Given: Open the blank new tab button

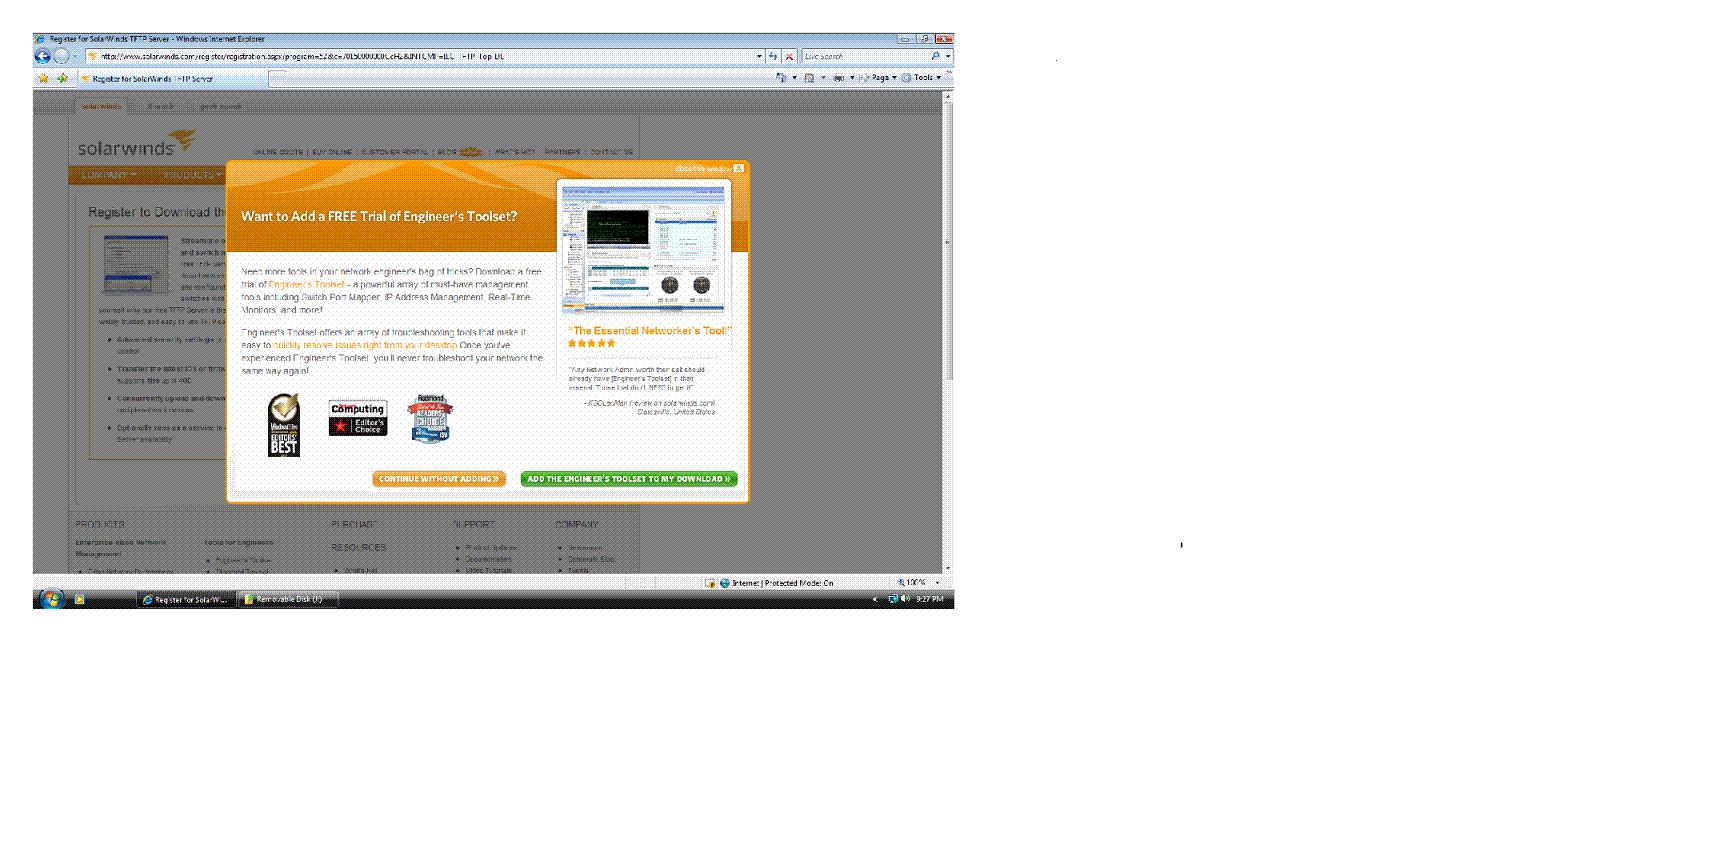Looking at the screenshot, I should [x=278, y=78].
